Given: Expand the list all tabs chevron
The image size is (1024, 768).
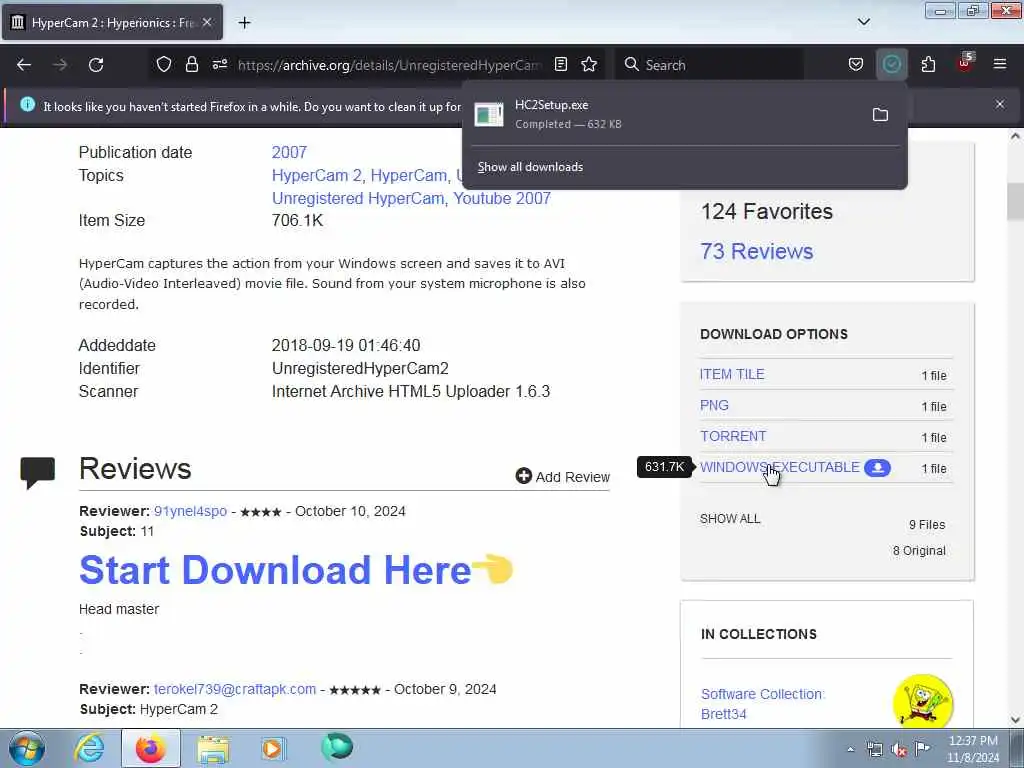Looking at the screenshot, I should click(x=863, y=22).
